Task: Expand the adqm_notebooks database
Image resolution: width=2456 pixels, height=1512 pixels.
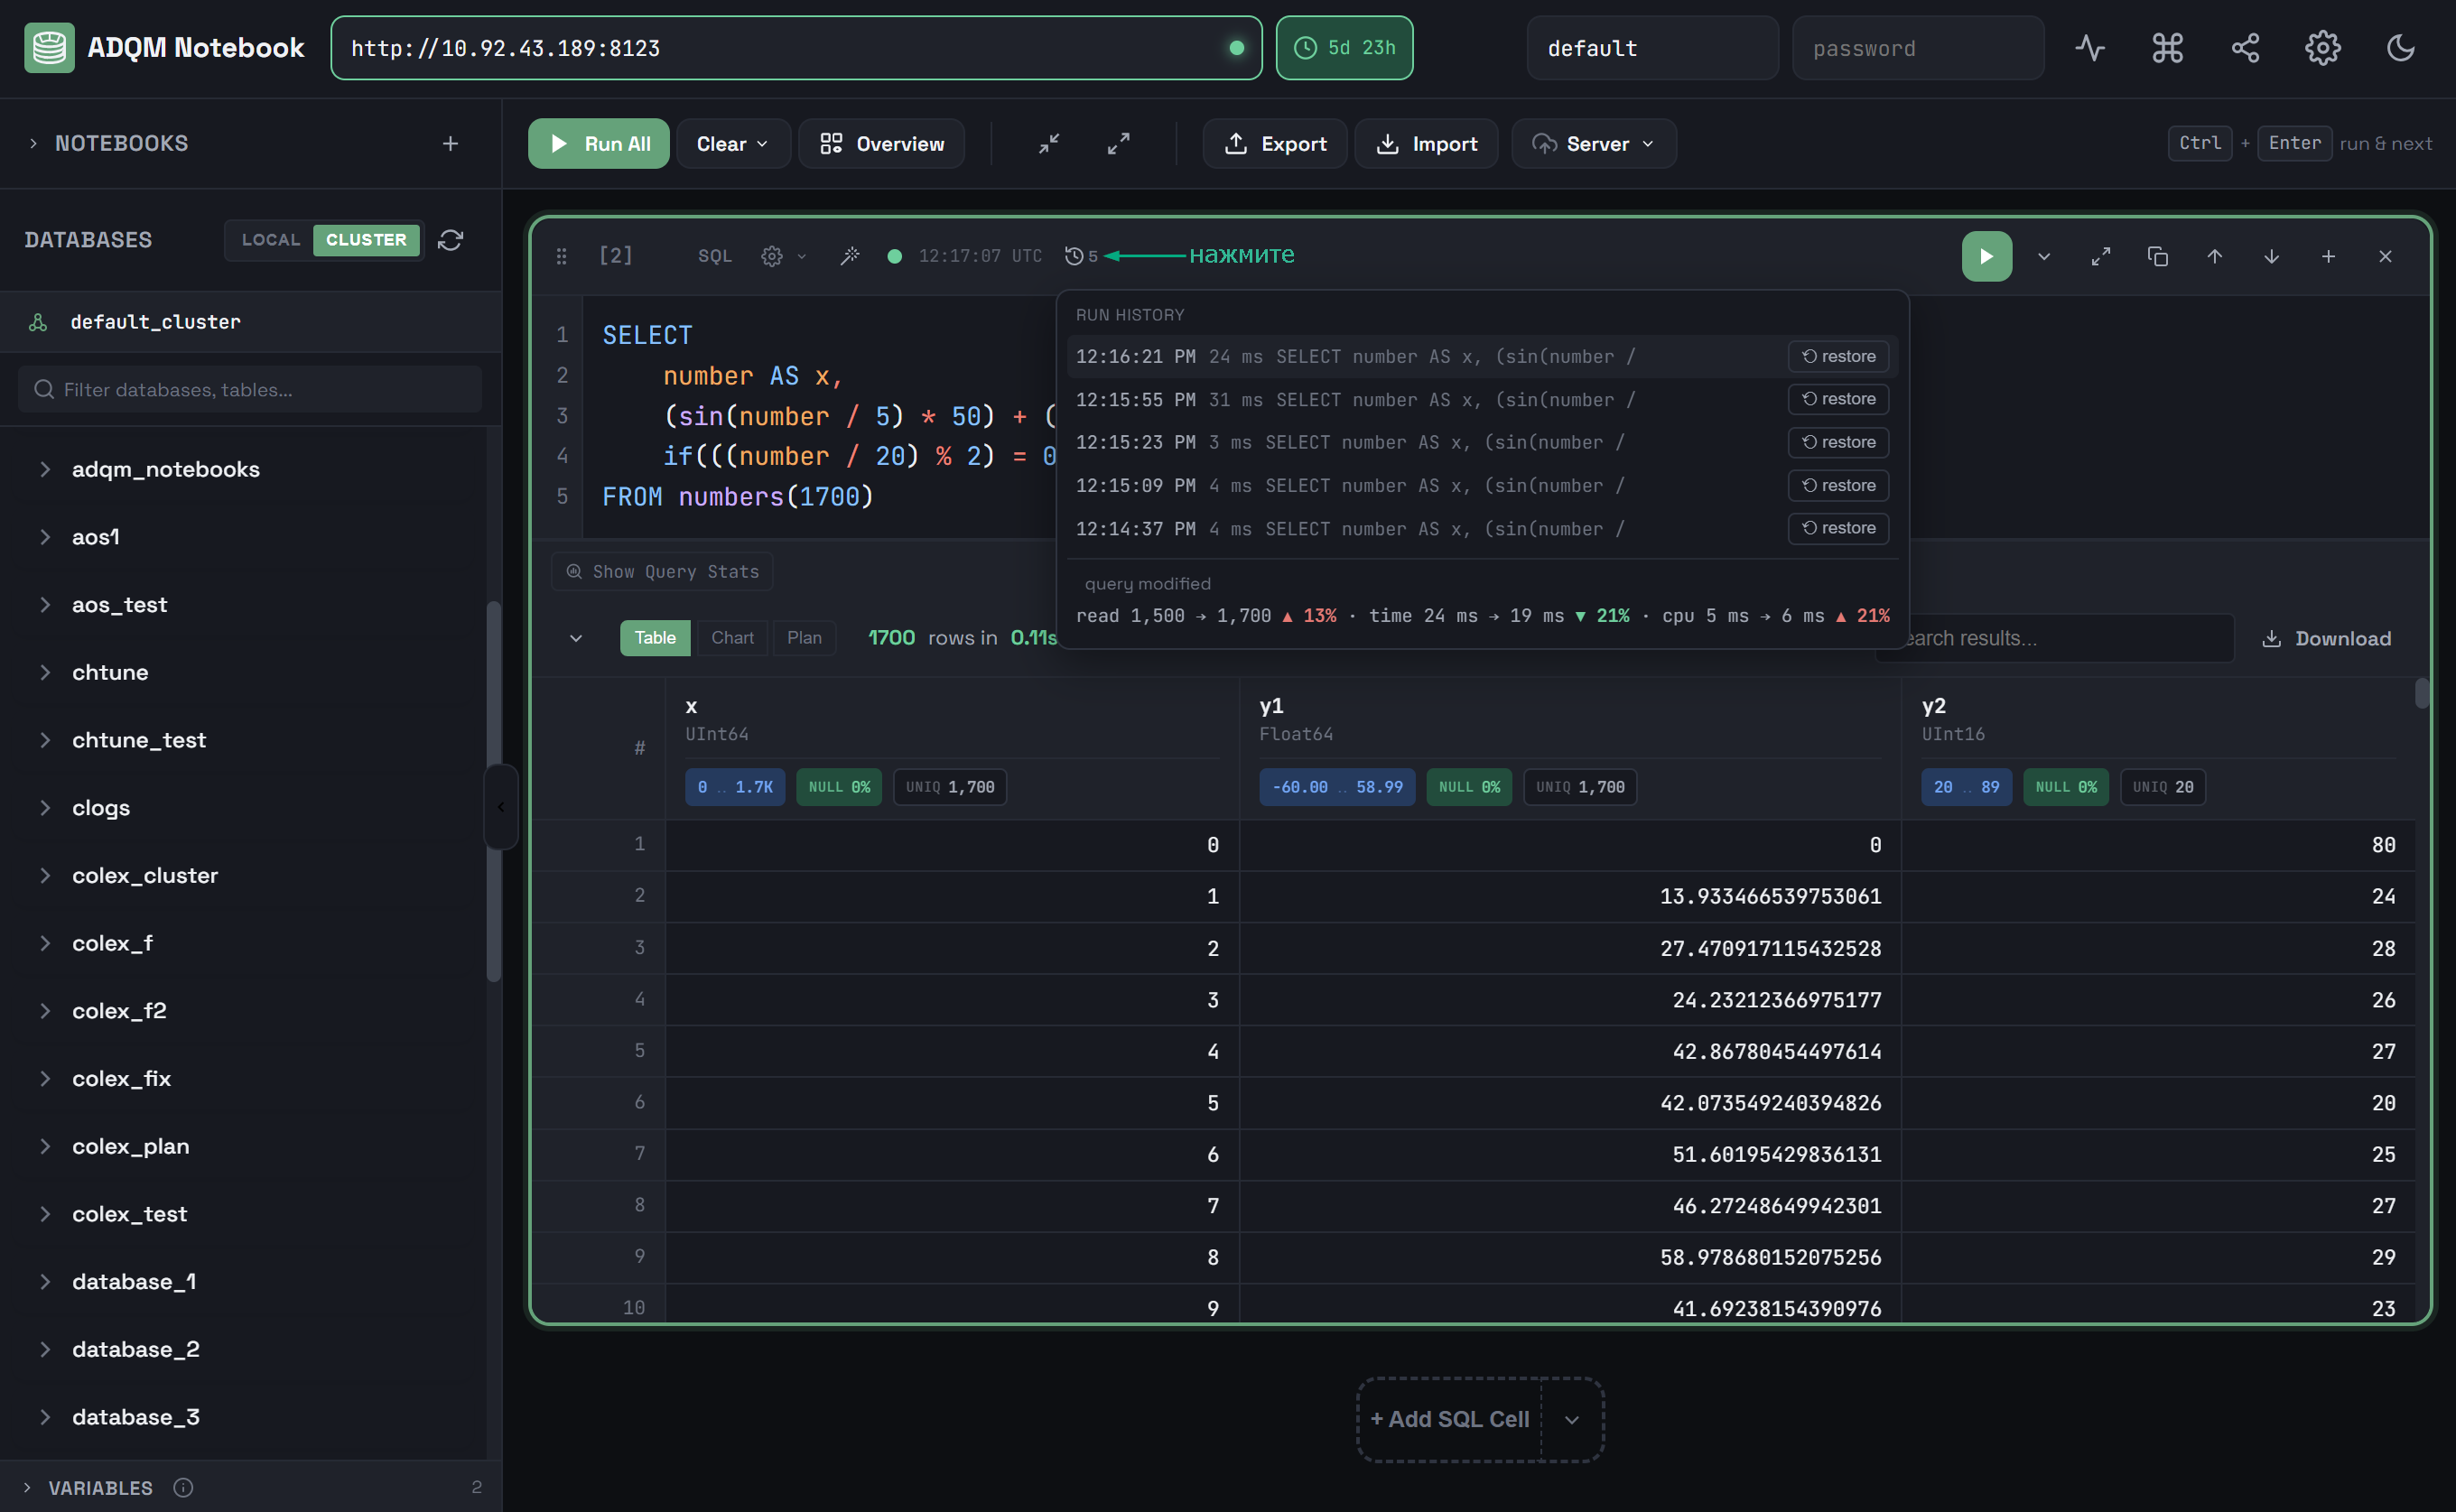Action: click(x=45, y=469)
